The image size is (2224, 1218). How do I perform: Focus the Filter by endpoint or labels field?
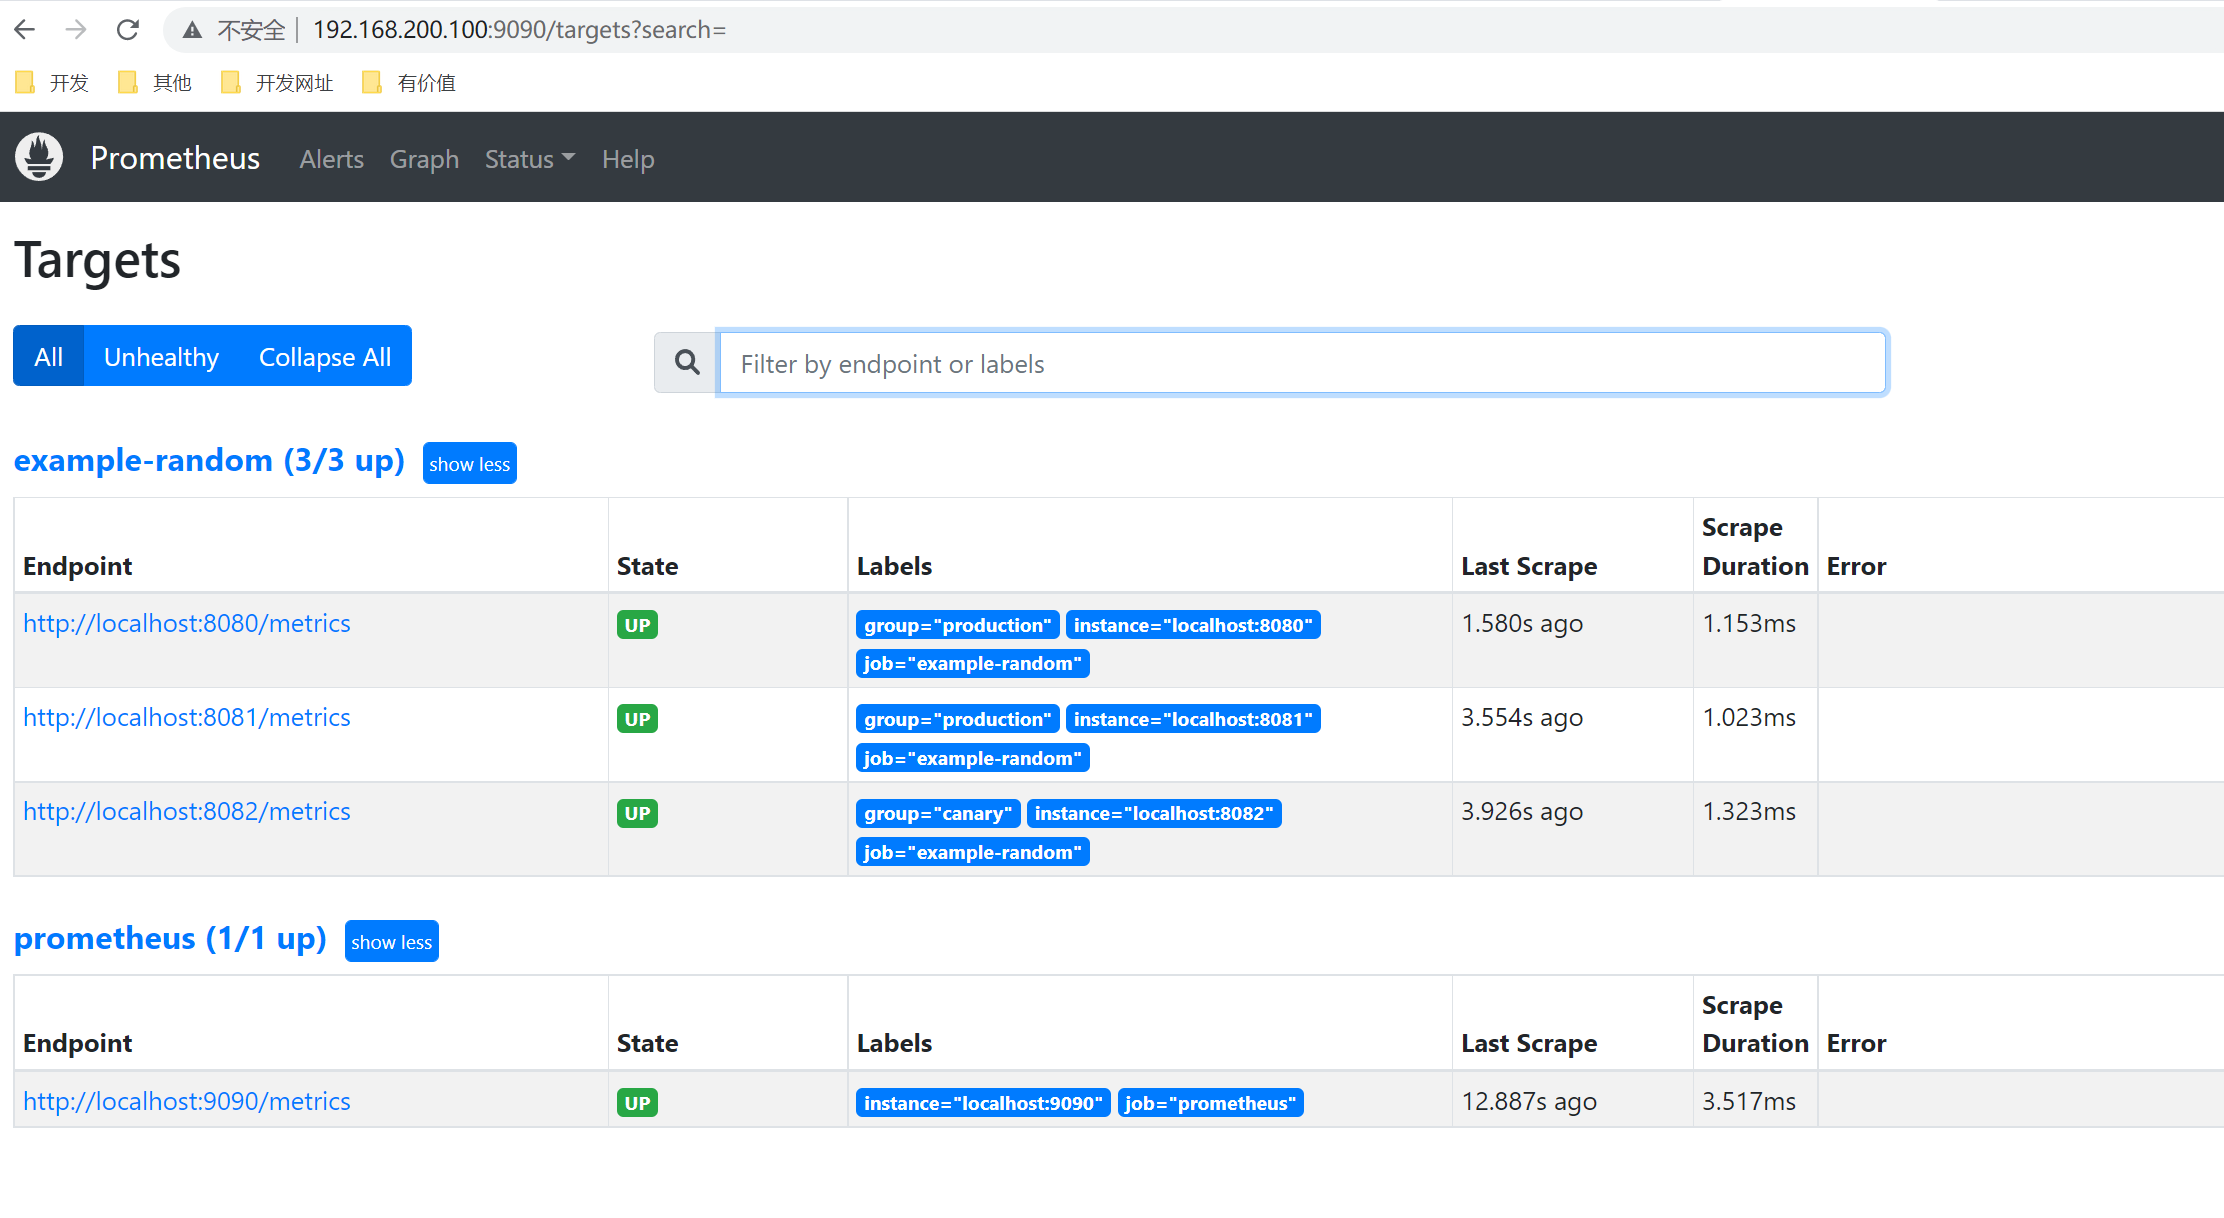pos(1302,363)
